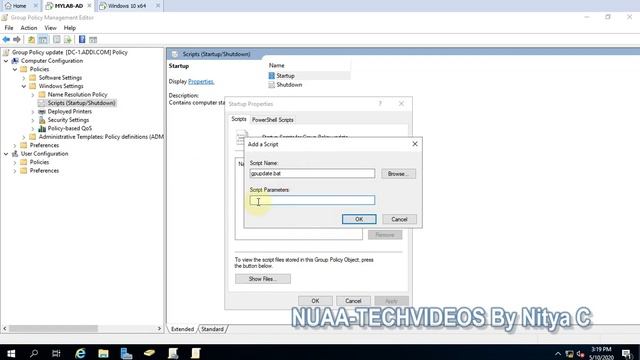This screenshot has height=360, width=640.
Task: Expand the Software Settings node
Action: (24, 78)
